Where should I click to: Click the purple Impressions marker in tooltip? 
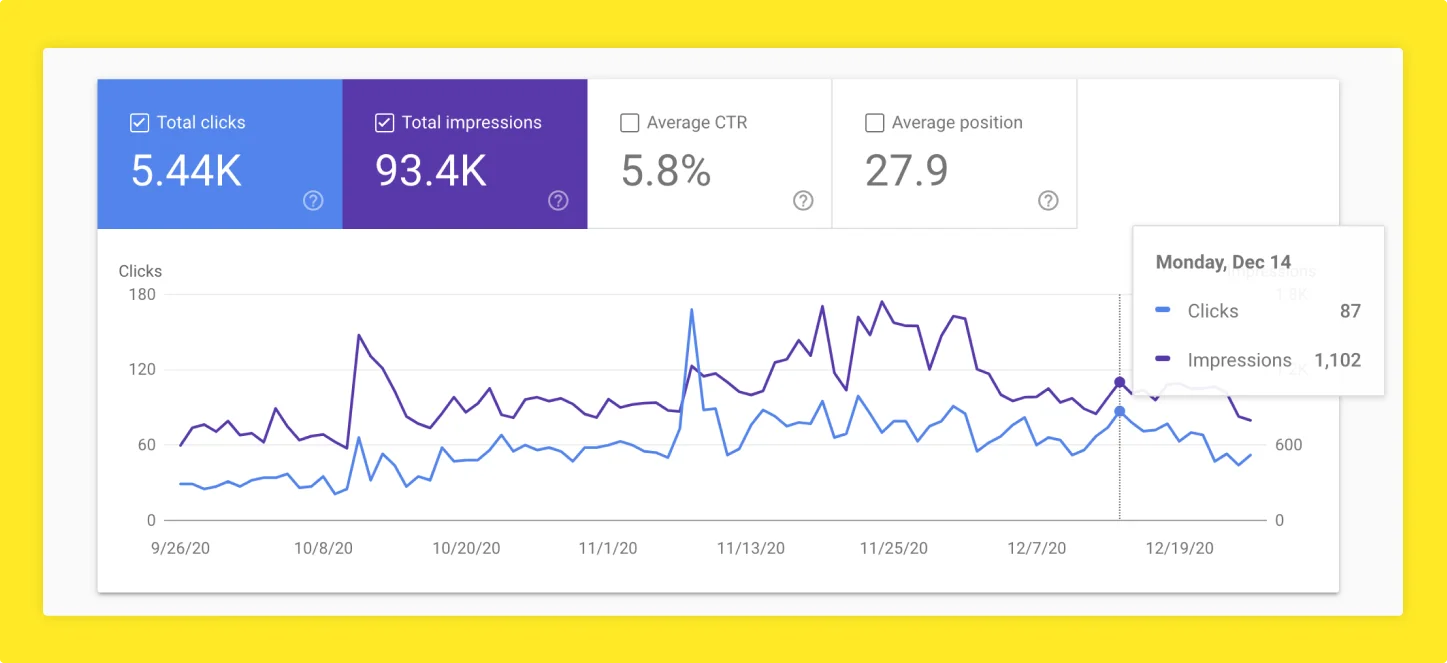1163,360
